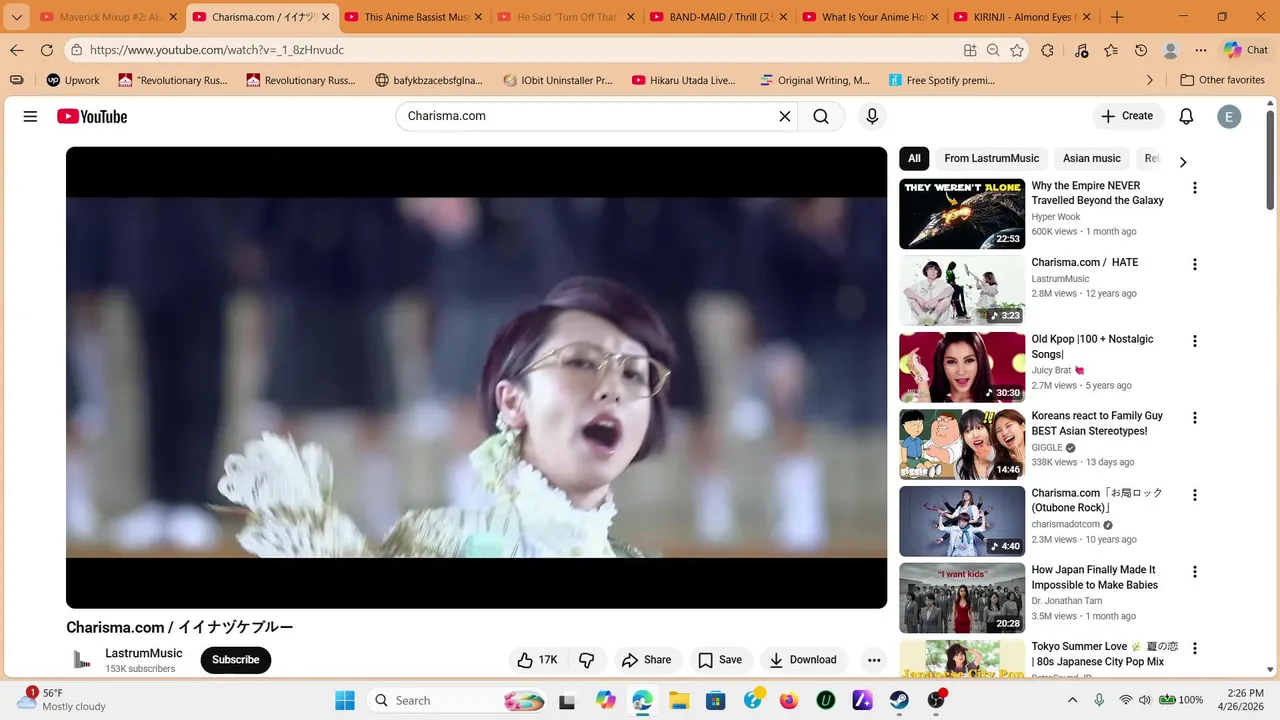Open the Create menu button
The image size is (1280, 720).
coord(1127,116)
